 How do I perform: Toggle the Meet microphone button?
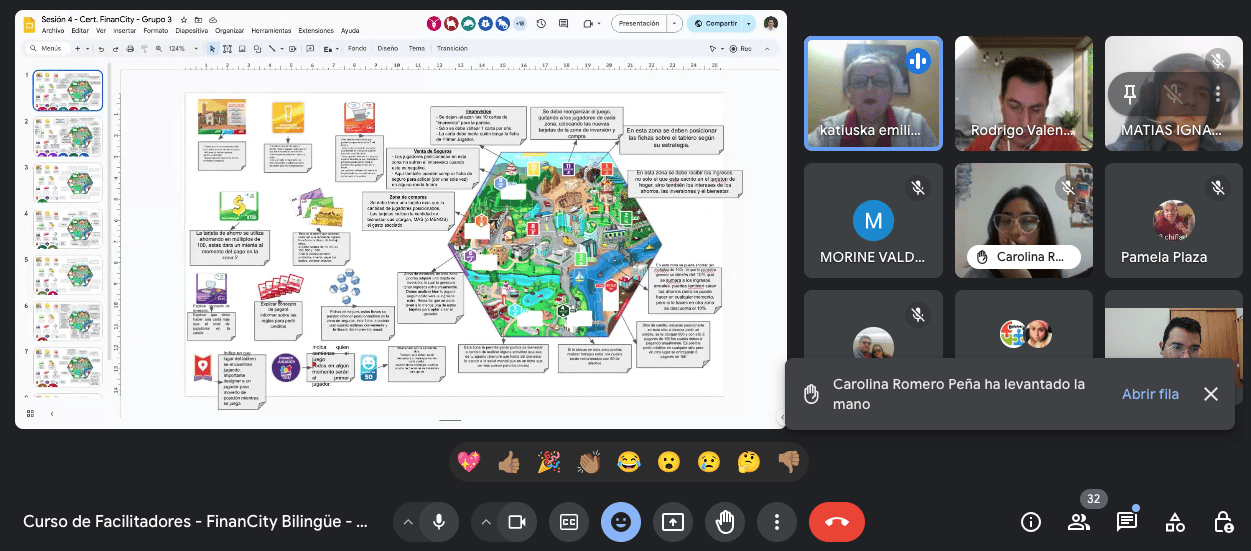pos(438,521)
